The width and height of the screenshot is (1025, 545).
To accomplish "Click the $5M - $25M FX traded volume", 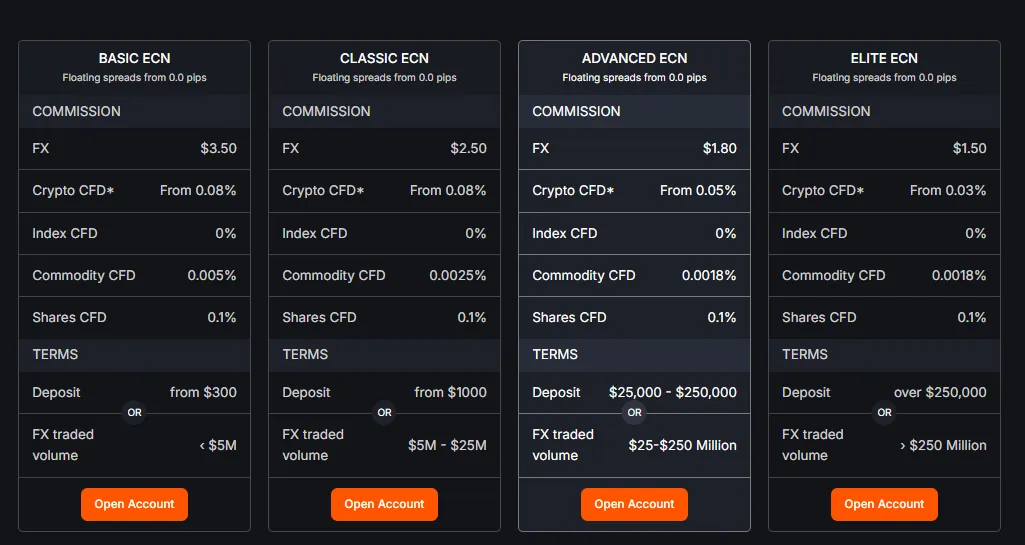I will pos(447,445).
